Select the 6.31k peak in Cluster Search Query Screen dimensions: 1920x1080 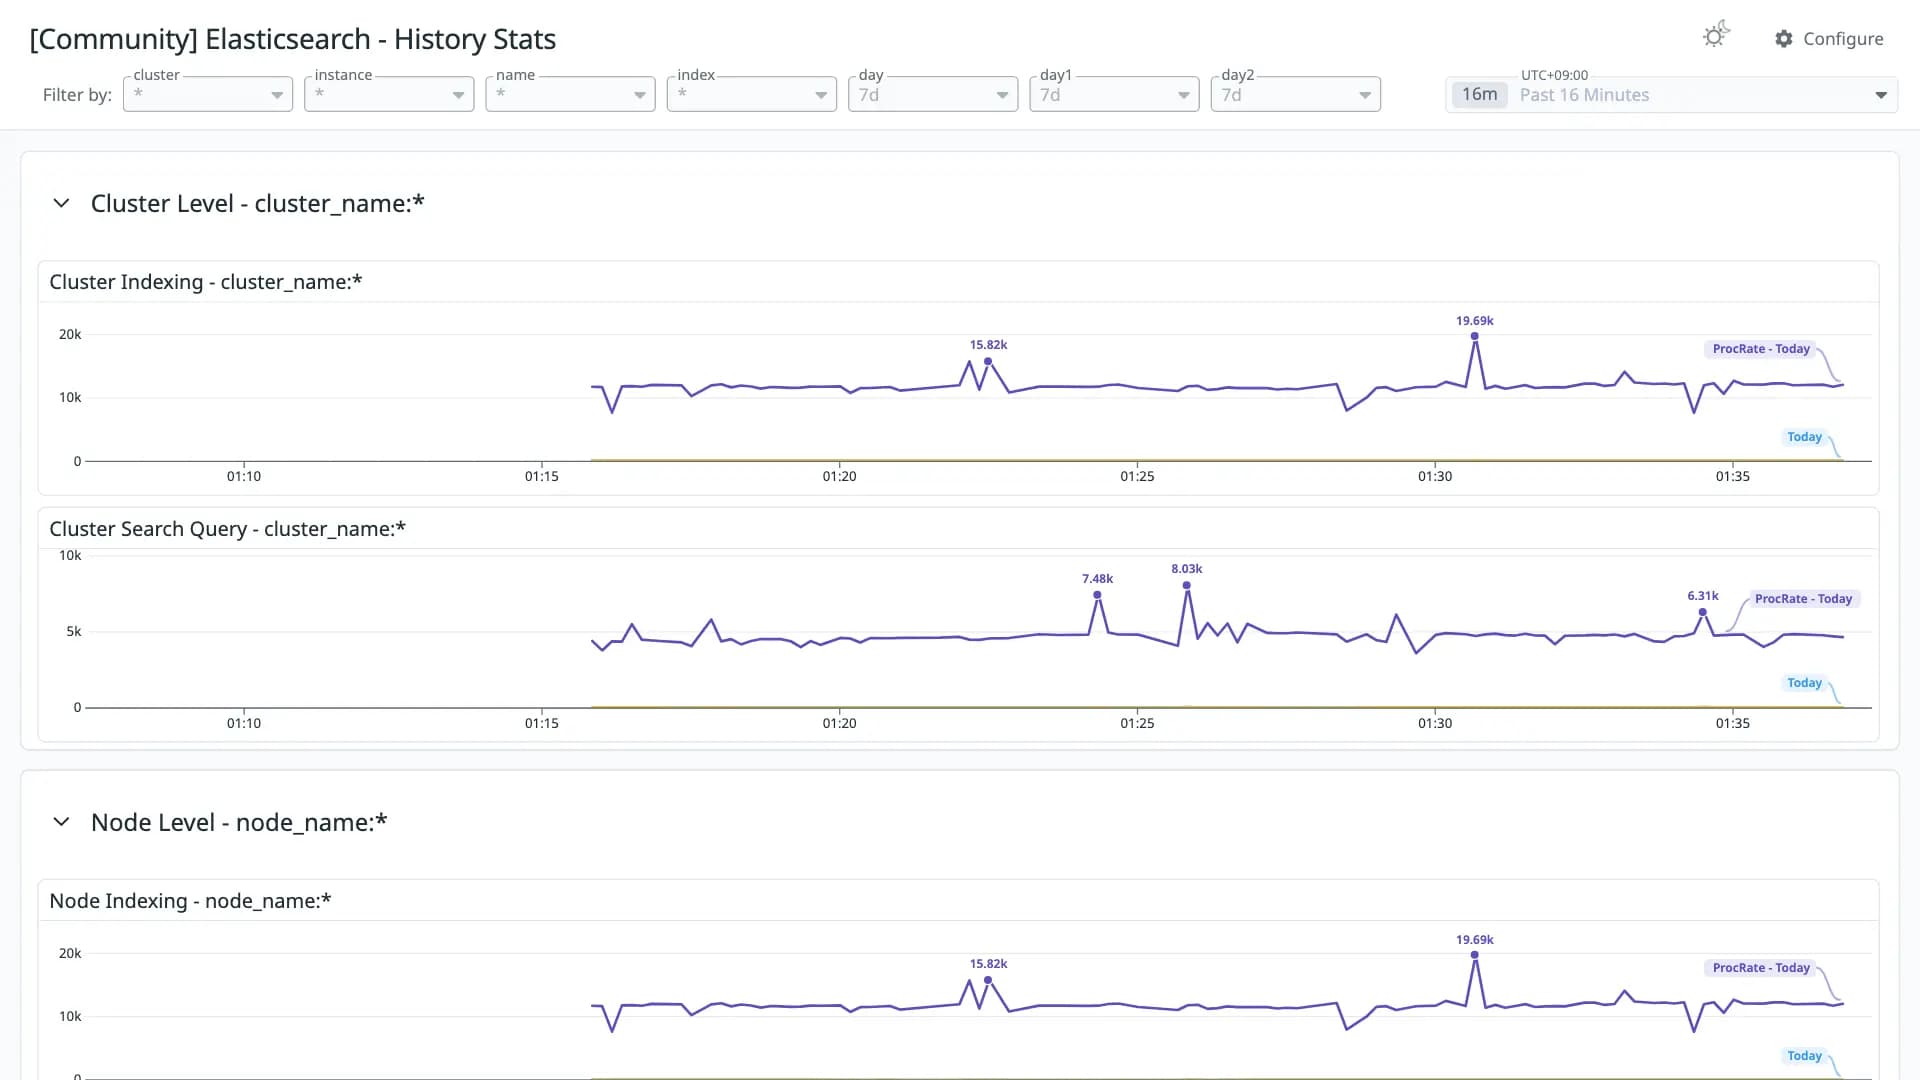pos(1702,612)
